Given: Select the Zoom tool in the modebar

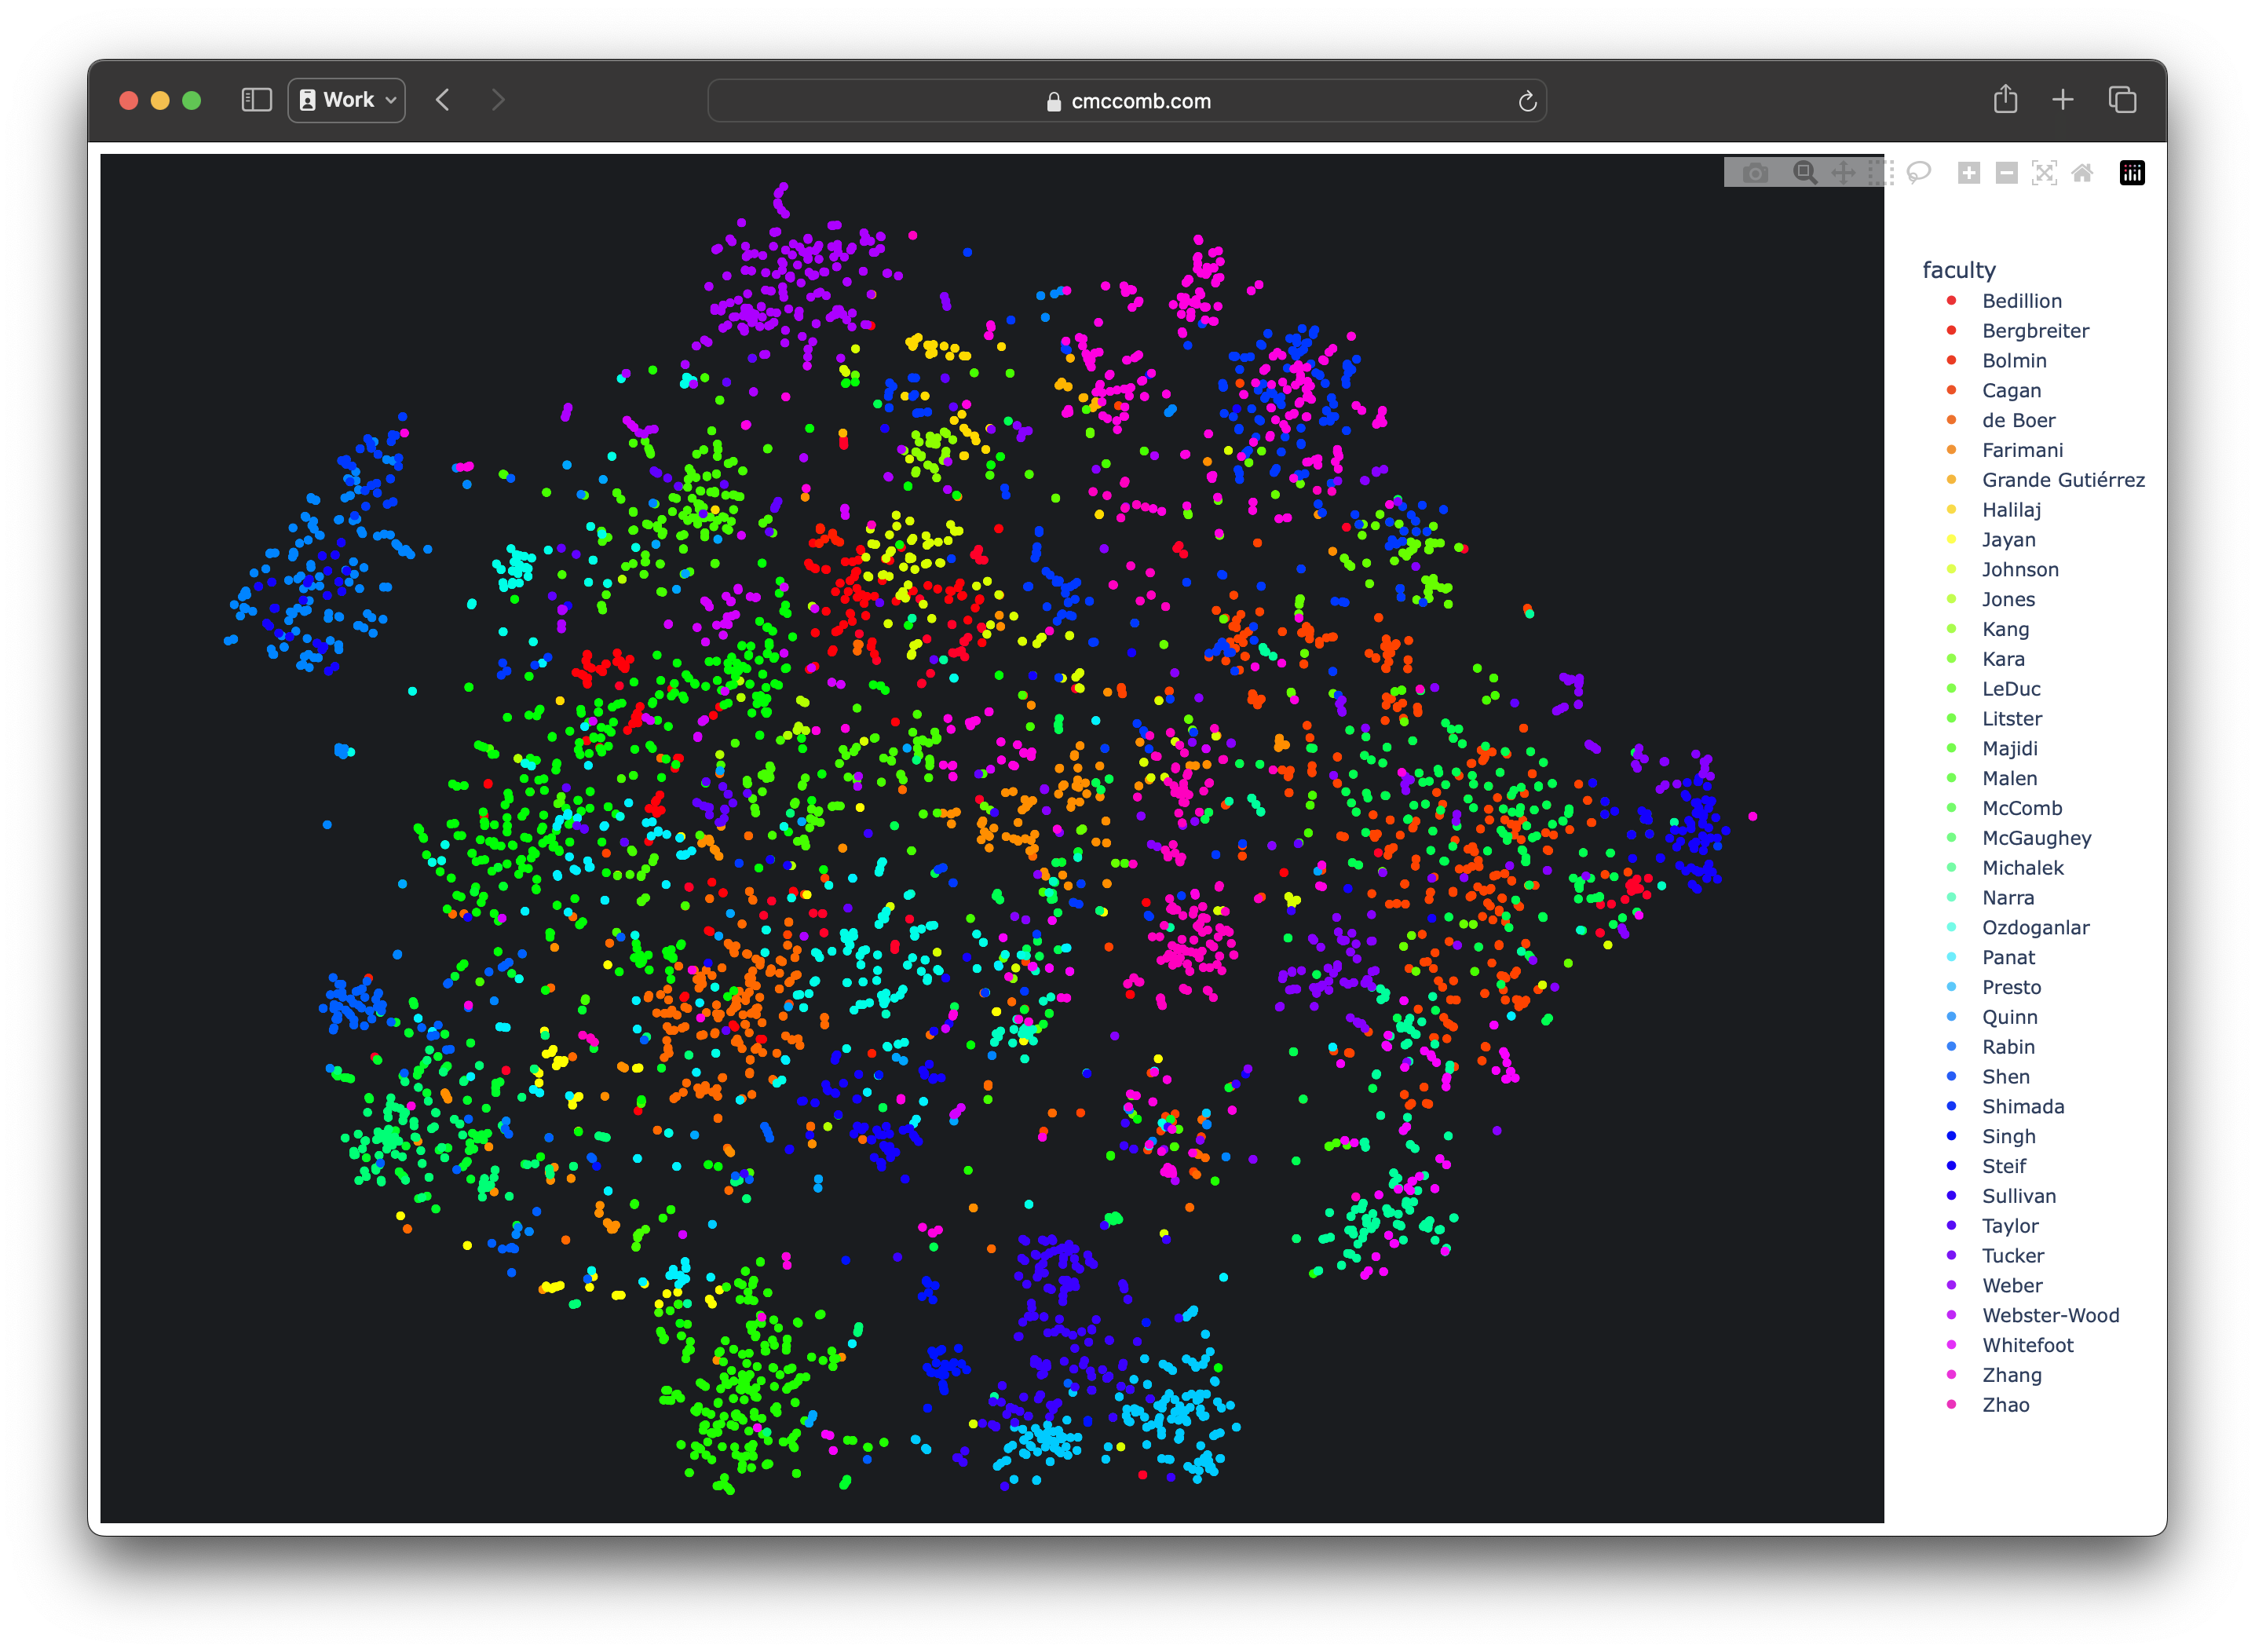Looking at the screenshot, I should (1806, 172).
